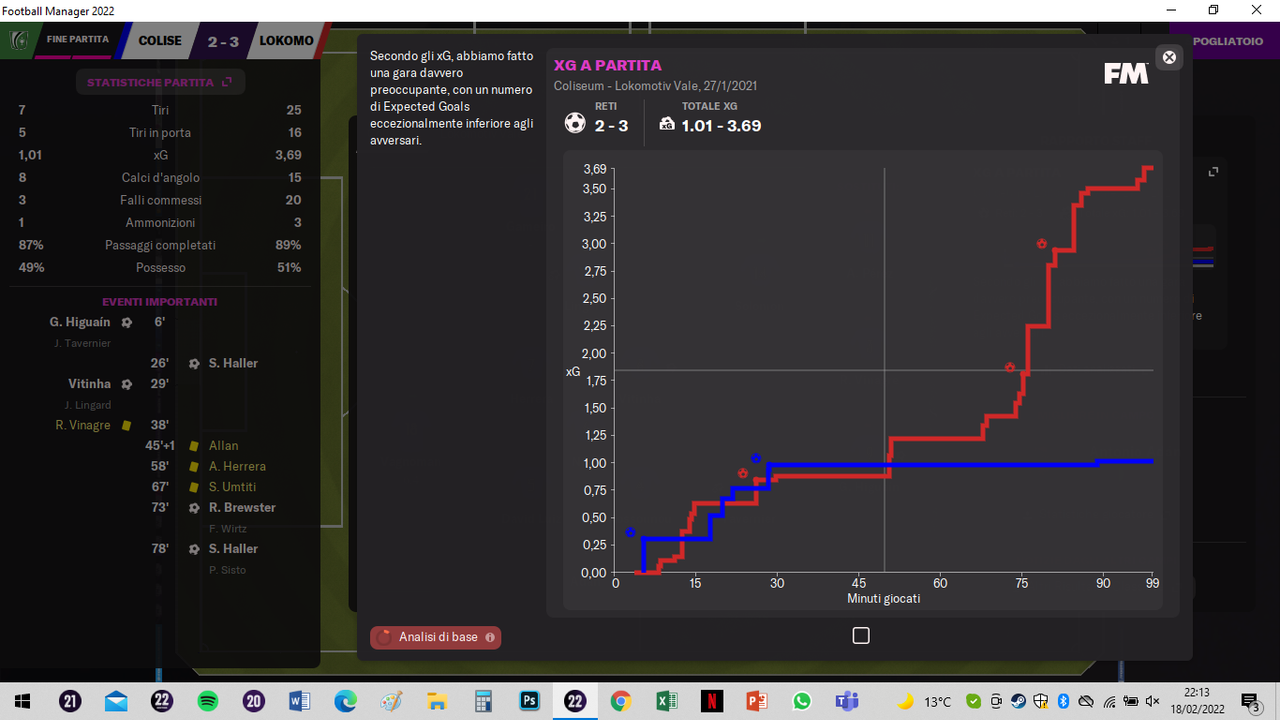Select the blue goal marker near minute 26

point(756,459)
